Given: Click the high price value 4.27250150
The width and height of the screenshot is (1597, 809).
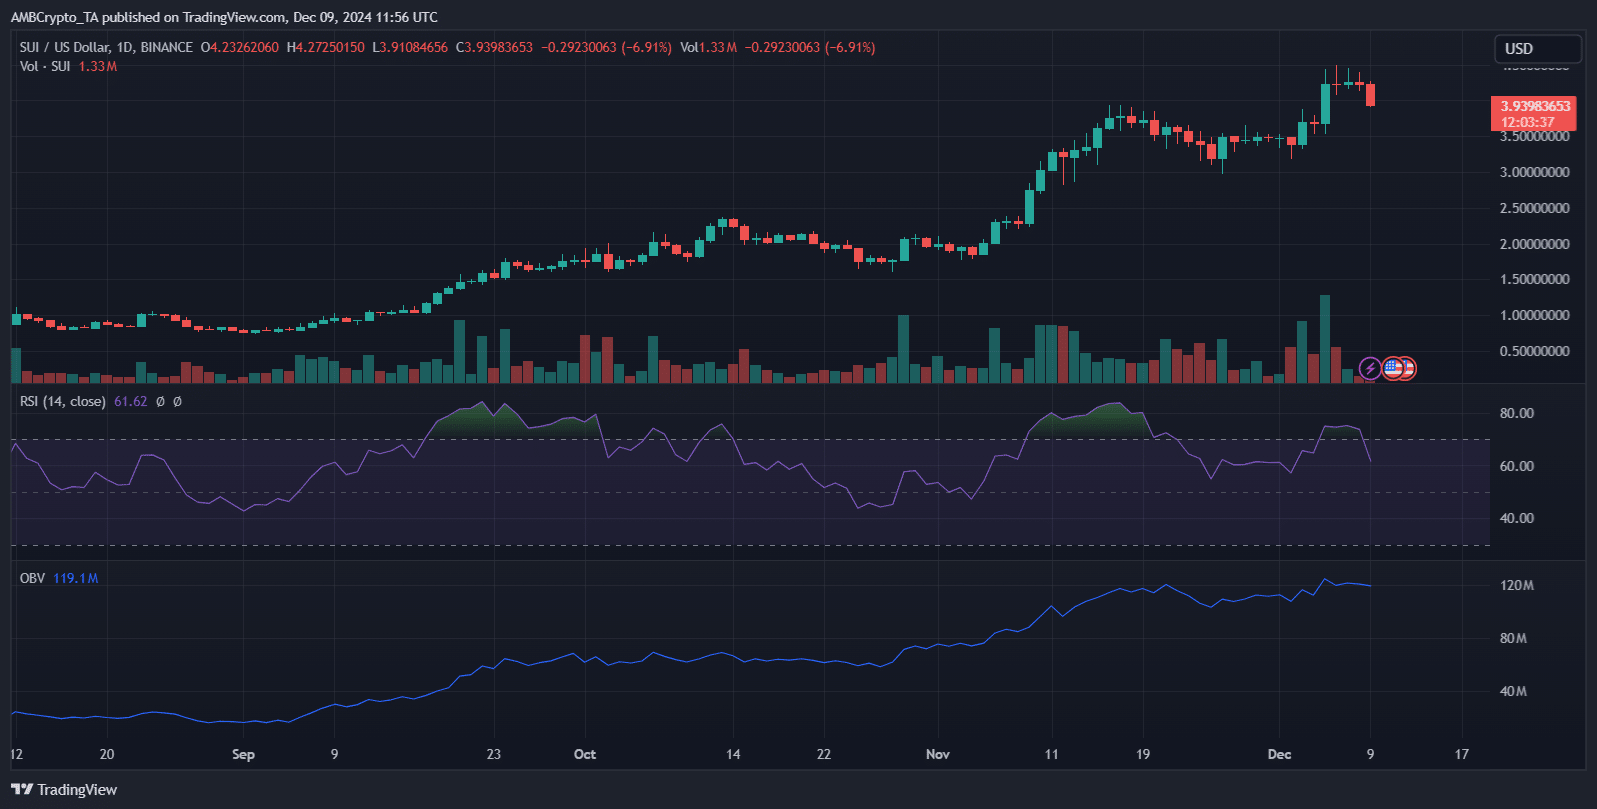Looking at the screenshot, I should (x=330, y=47).
